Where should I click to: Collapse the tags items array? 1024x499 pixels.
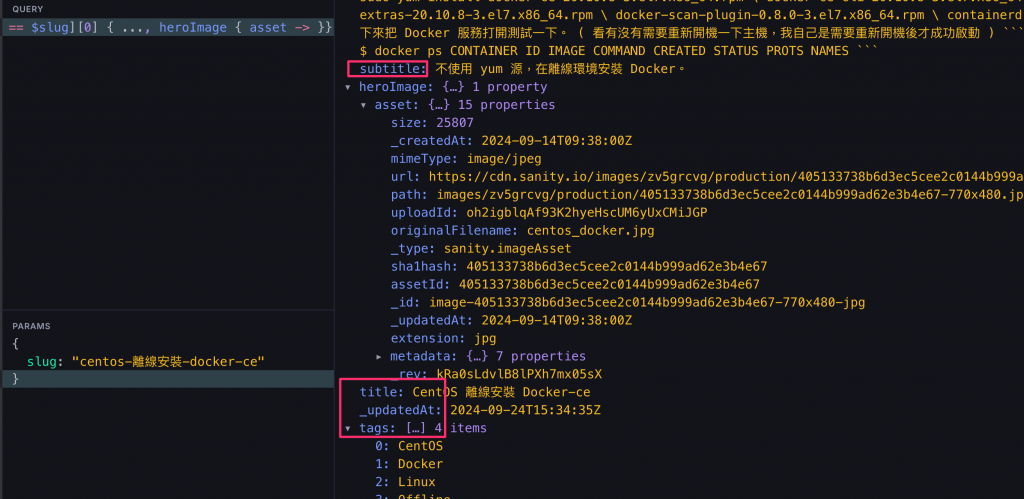(347, 428)
